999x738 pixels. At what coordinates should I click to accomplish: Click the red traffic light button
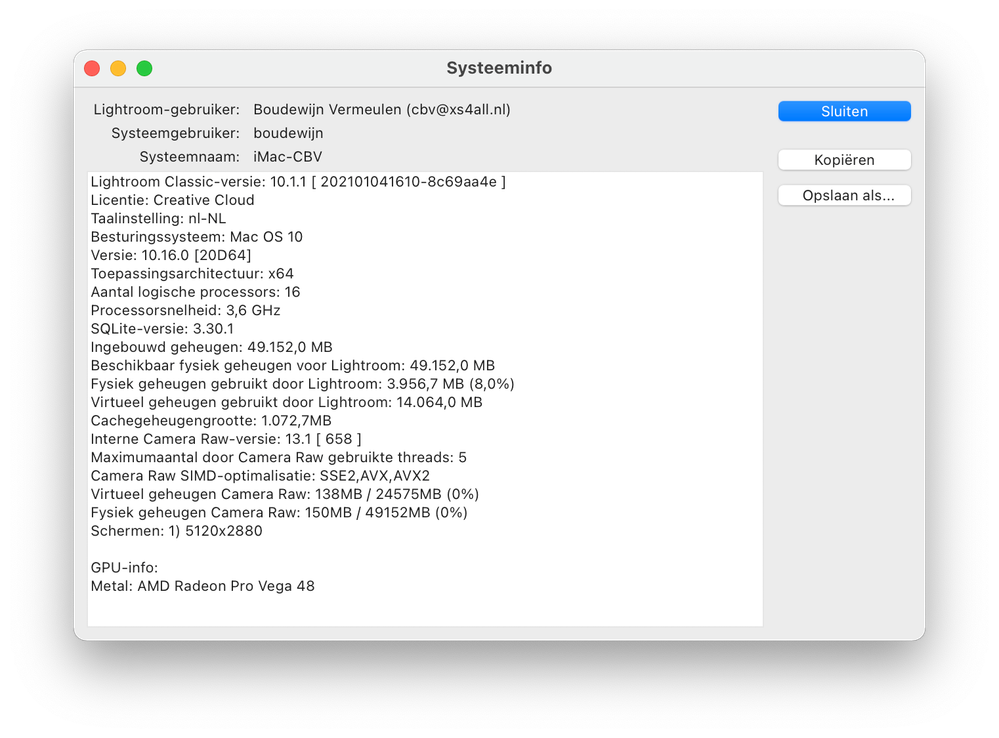coord(91,68)
